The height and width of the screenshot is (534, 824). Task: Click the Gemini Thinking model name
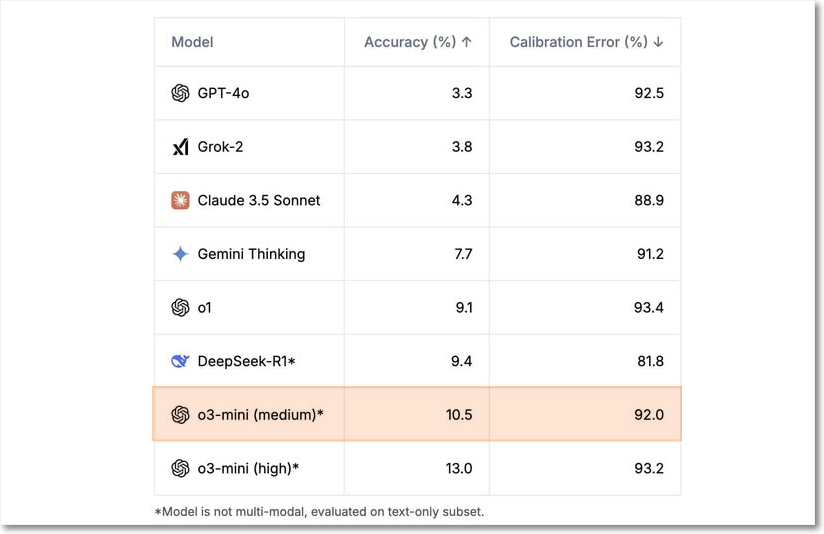coord(251,254)
